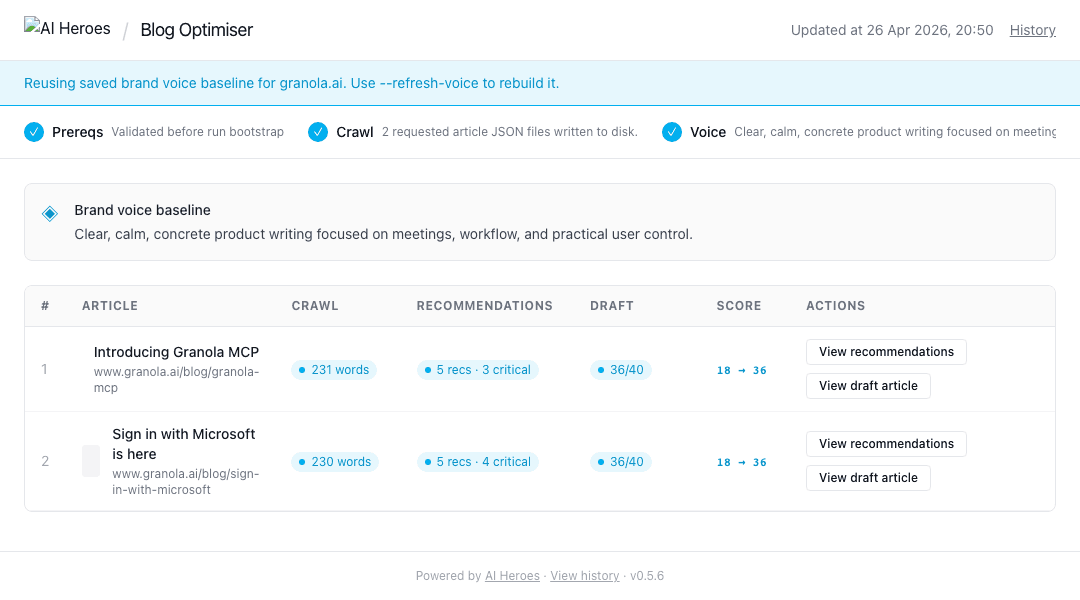The image size is (1080, 600).
Task: Click the Article column header
Action: click(x=110, y=306)
